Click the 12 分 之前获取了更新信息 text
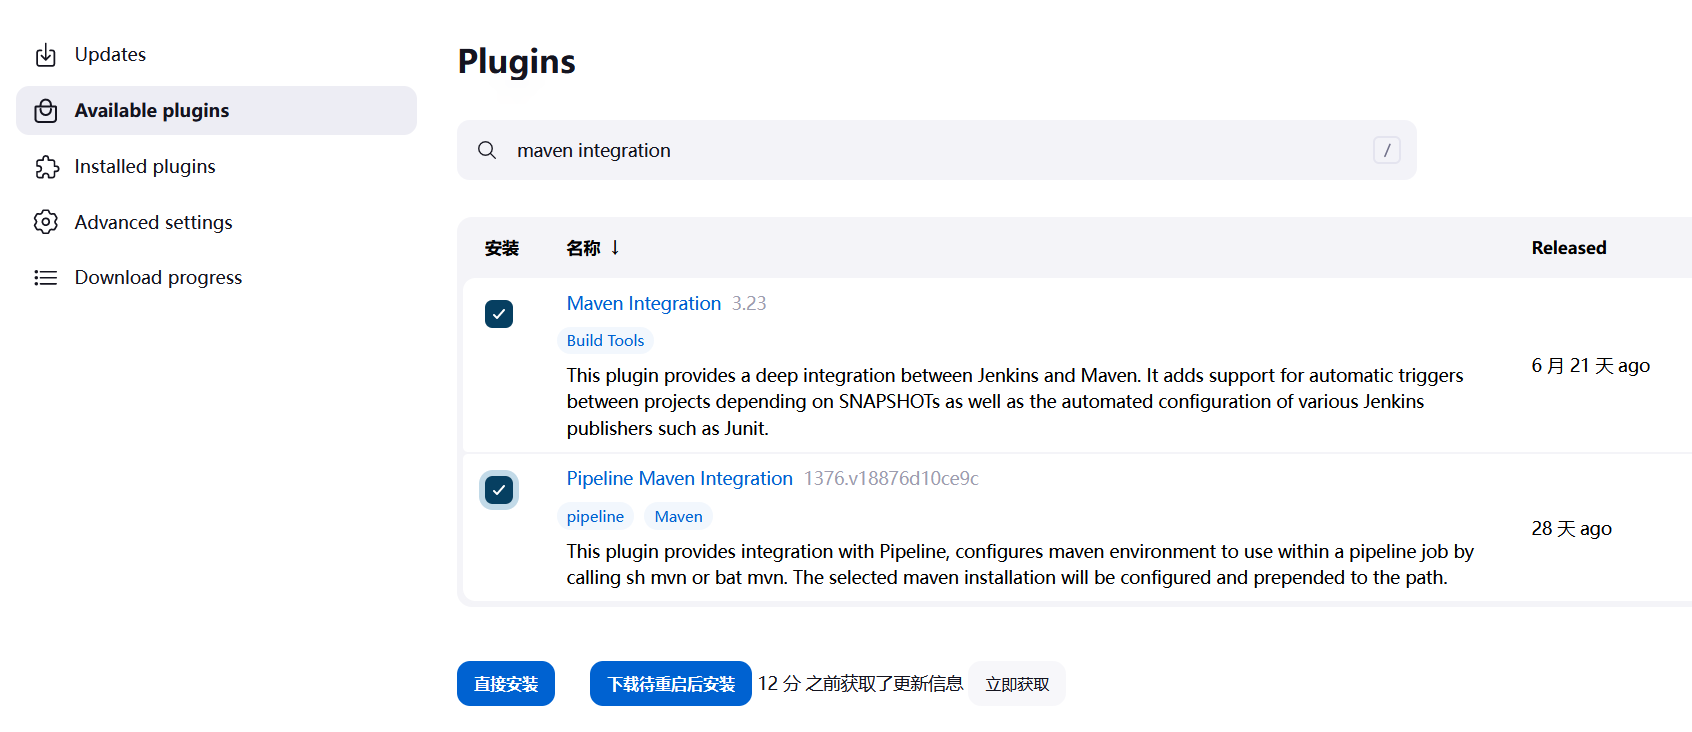 point(860,684)
